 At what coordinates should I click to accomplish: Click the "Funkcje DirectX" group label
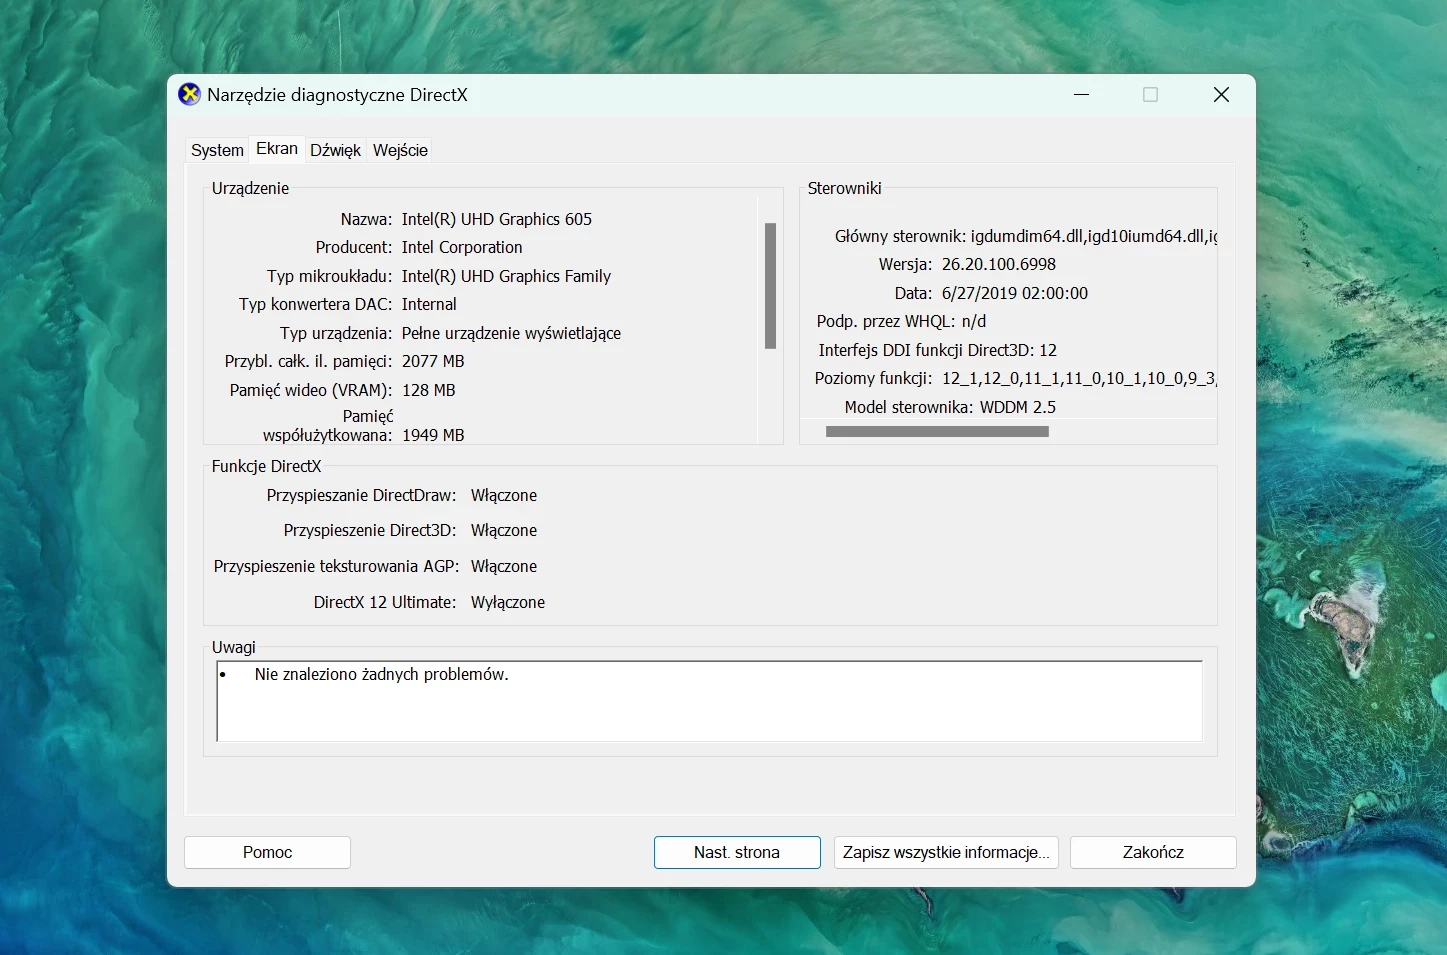[266, 466]
